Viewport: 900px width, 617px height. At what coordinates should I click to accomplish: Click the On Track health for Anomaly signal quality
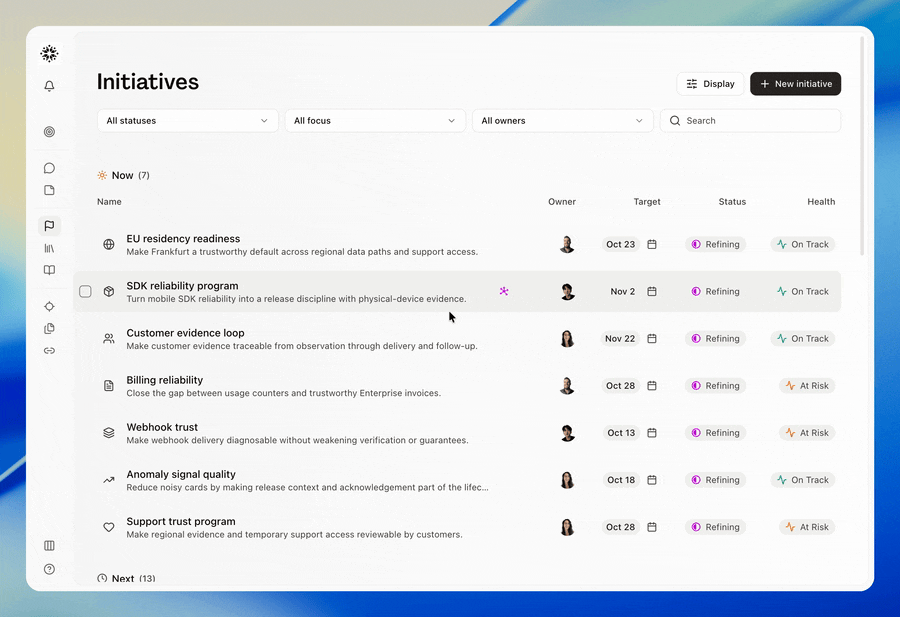point(803,480)
